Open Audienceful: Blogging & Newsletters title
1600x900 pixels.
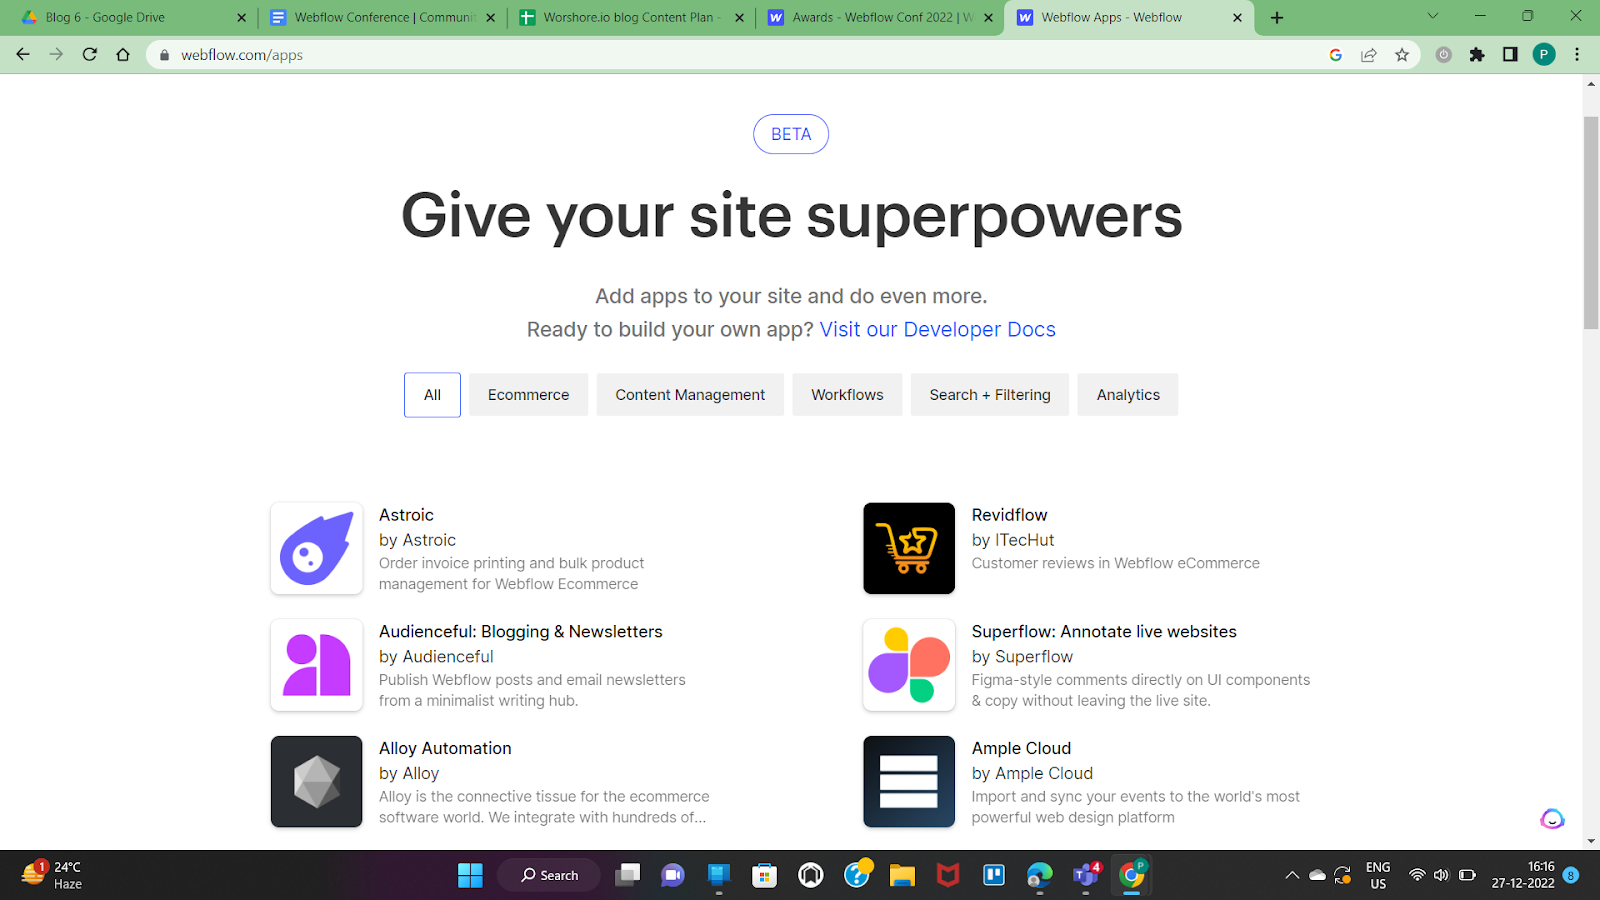[520, 632]
